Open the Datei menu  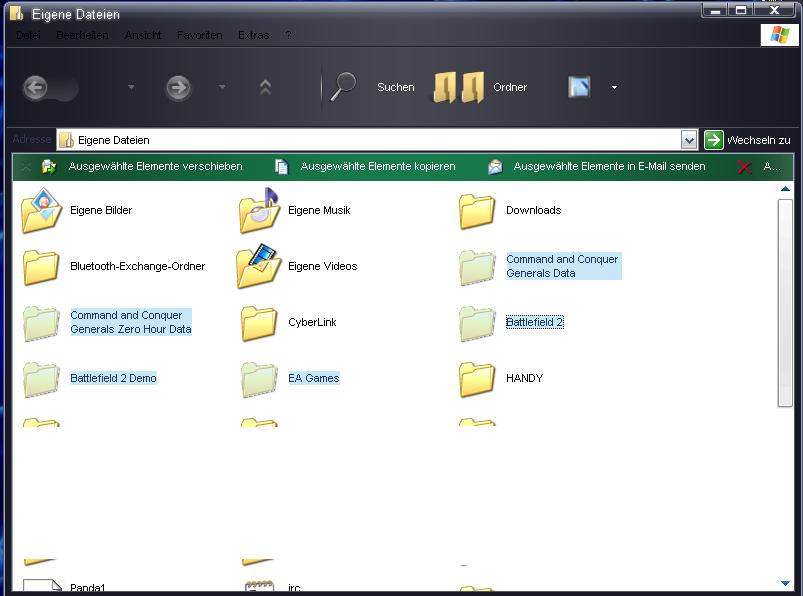(28, 35)
